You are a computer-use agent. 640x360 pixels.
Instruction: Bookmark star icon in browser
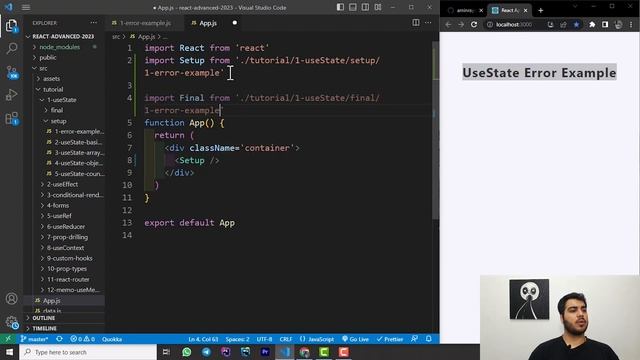[576, 24]
